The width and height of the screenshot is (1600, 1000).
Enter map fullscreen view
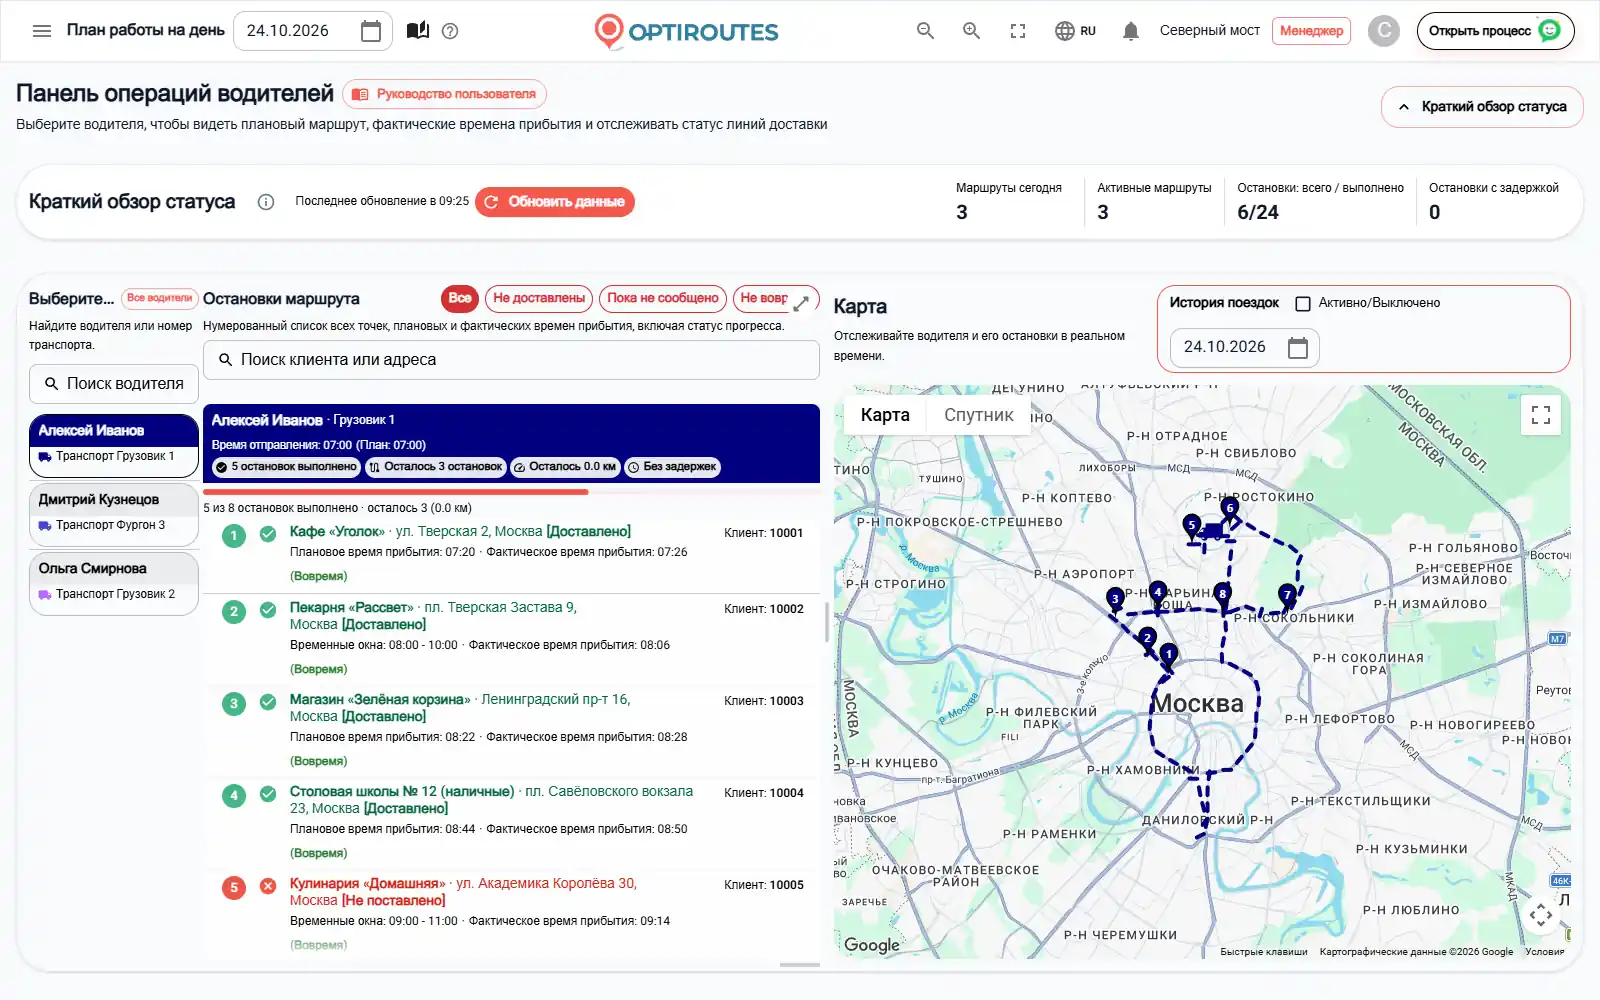tap(1541, 414)
